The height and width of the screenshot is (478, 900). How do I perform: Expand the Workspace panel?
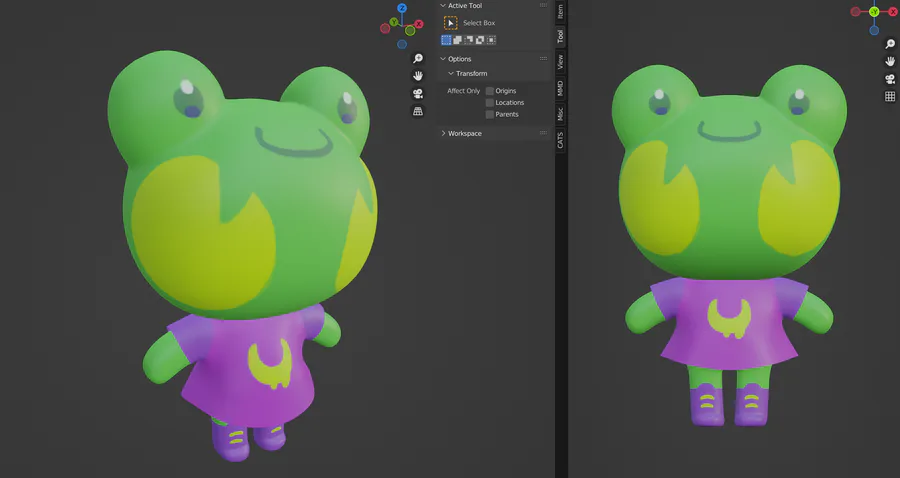pyautogui.click(x=443, y=133)
